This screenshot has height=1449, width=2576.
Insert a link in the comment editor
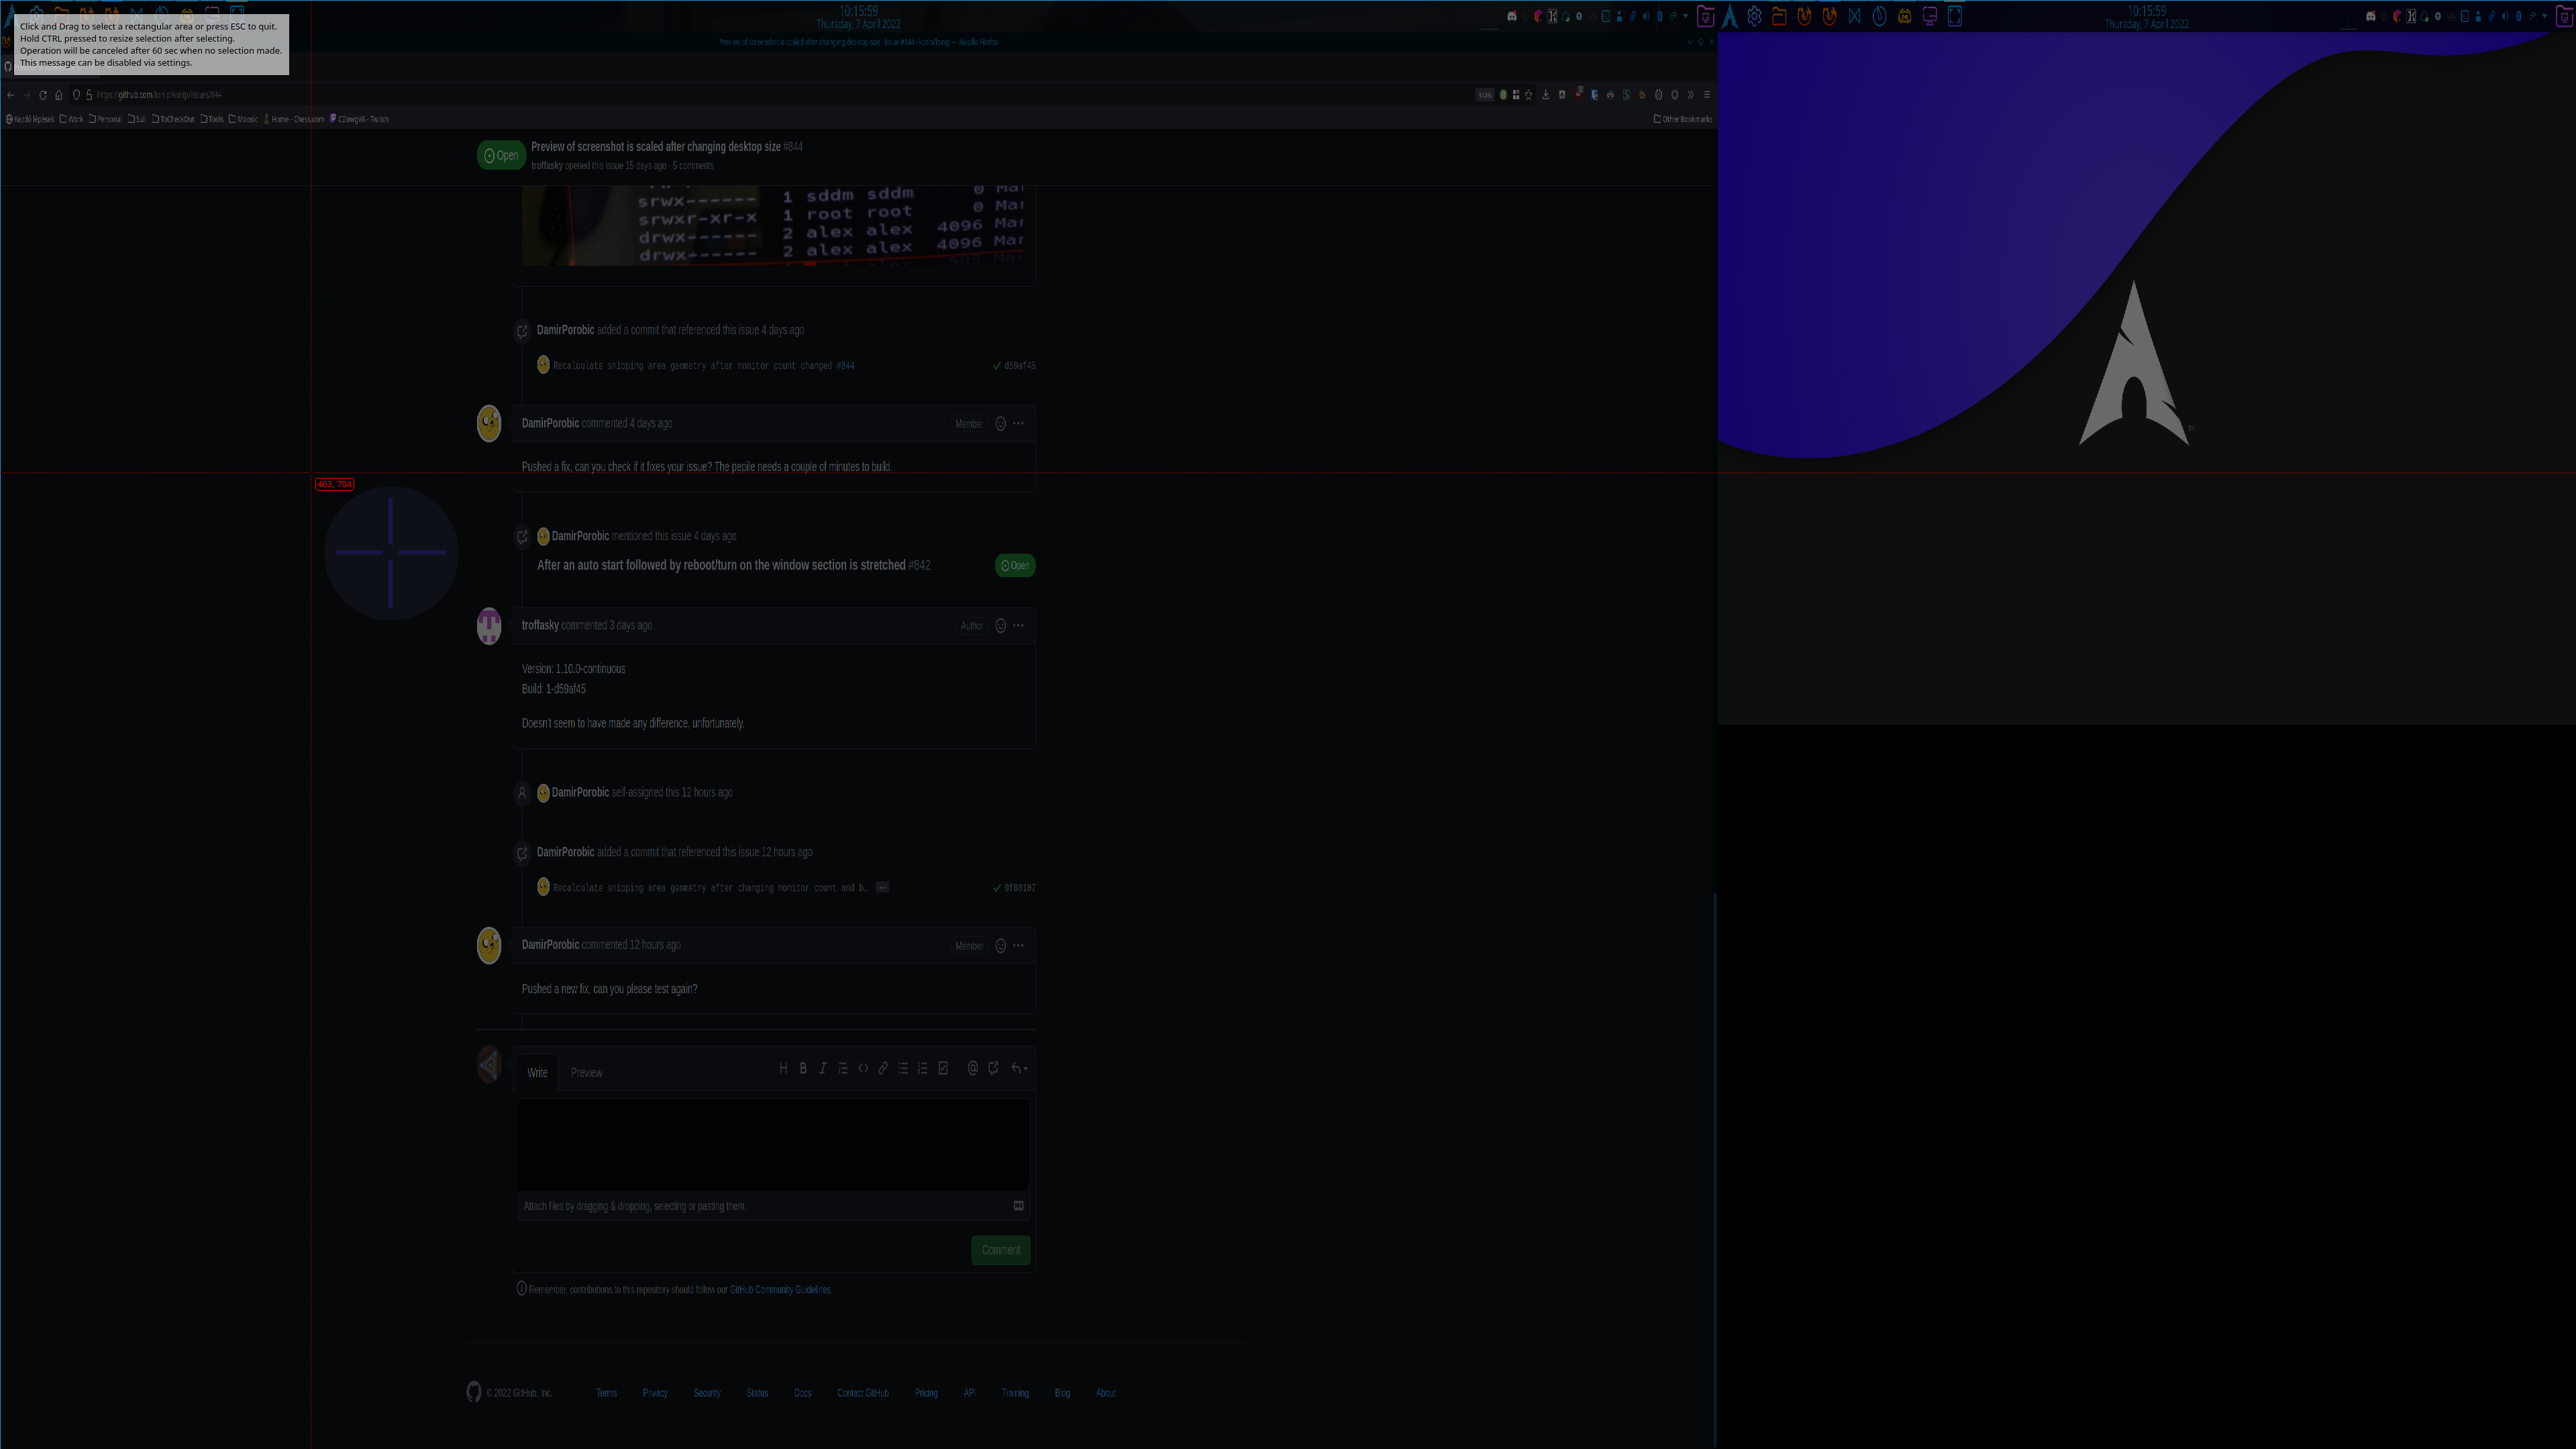[883, 1068]
